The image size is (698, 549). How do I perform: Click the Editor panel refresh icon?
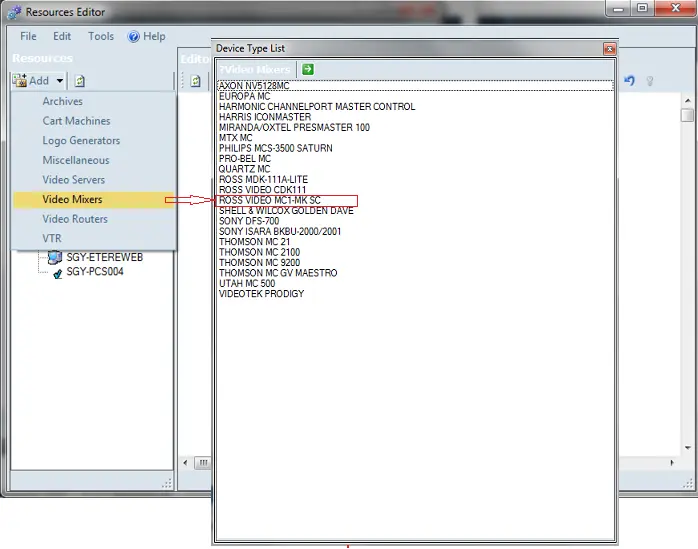[x=196, y=81]
